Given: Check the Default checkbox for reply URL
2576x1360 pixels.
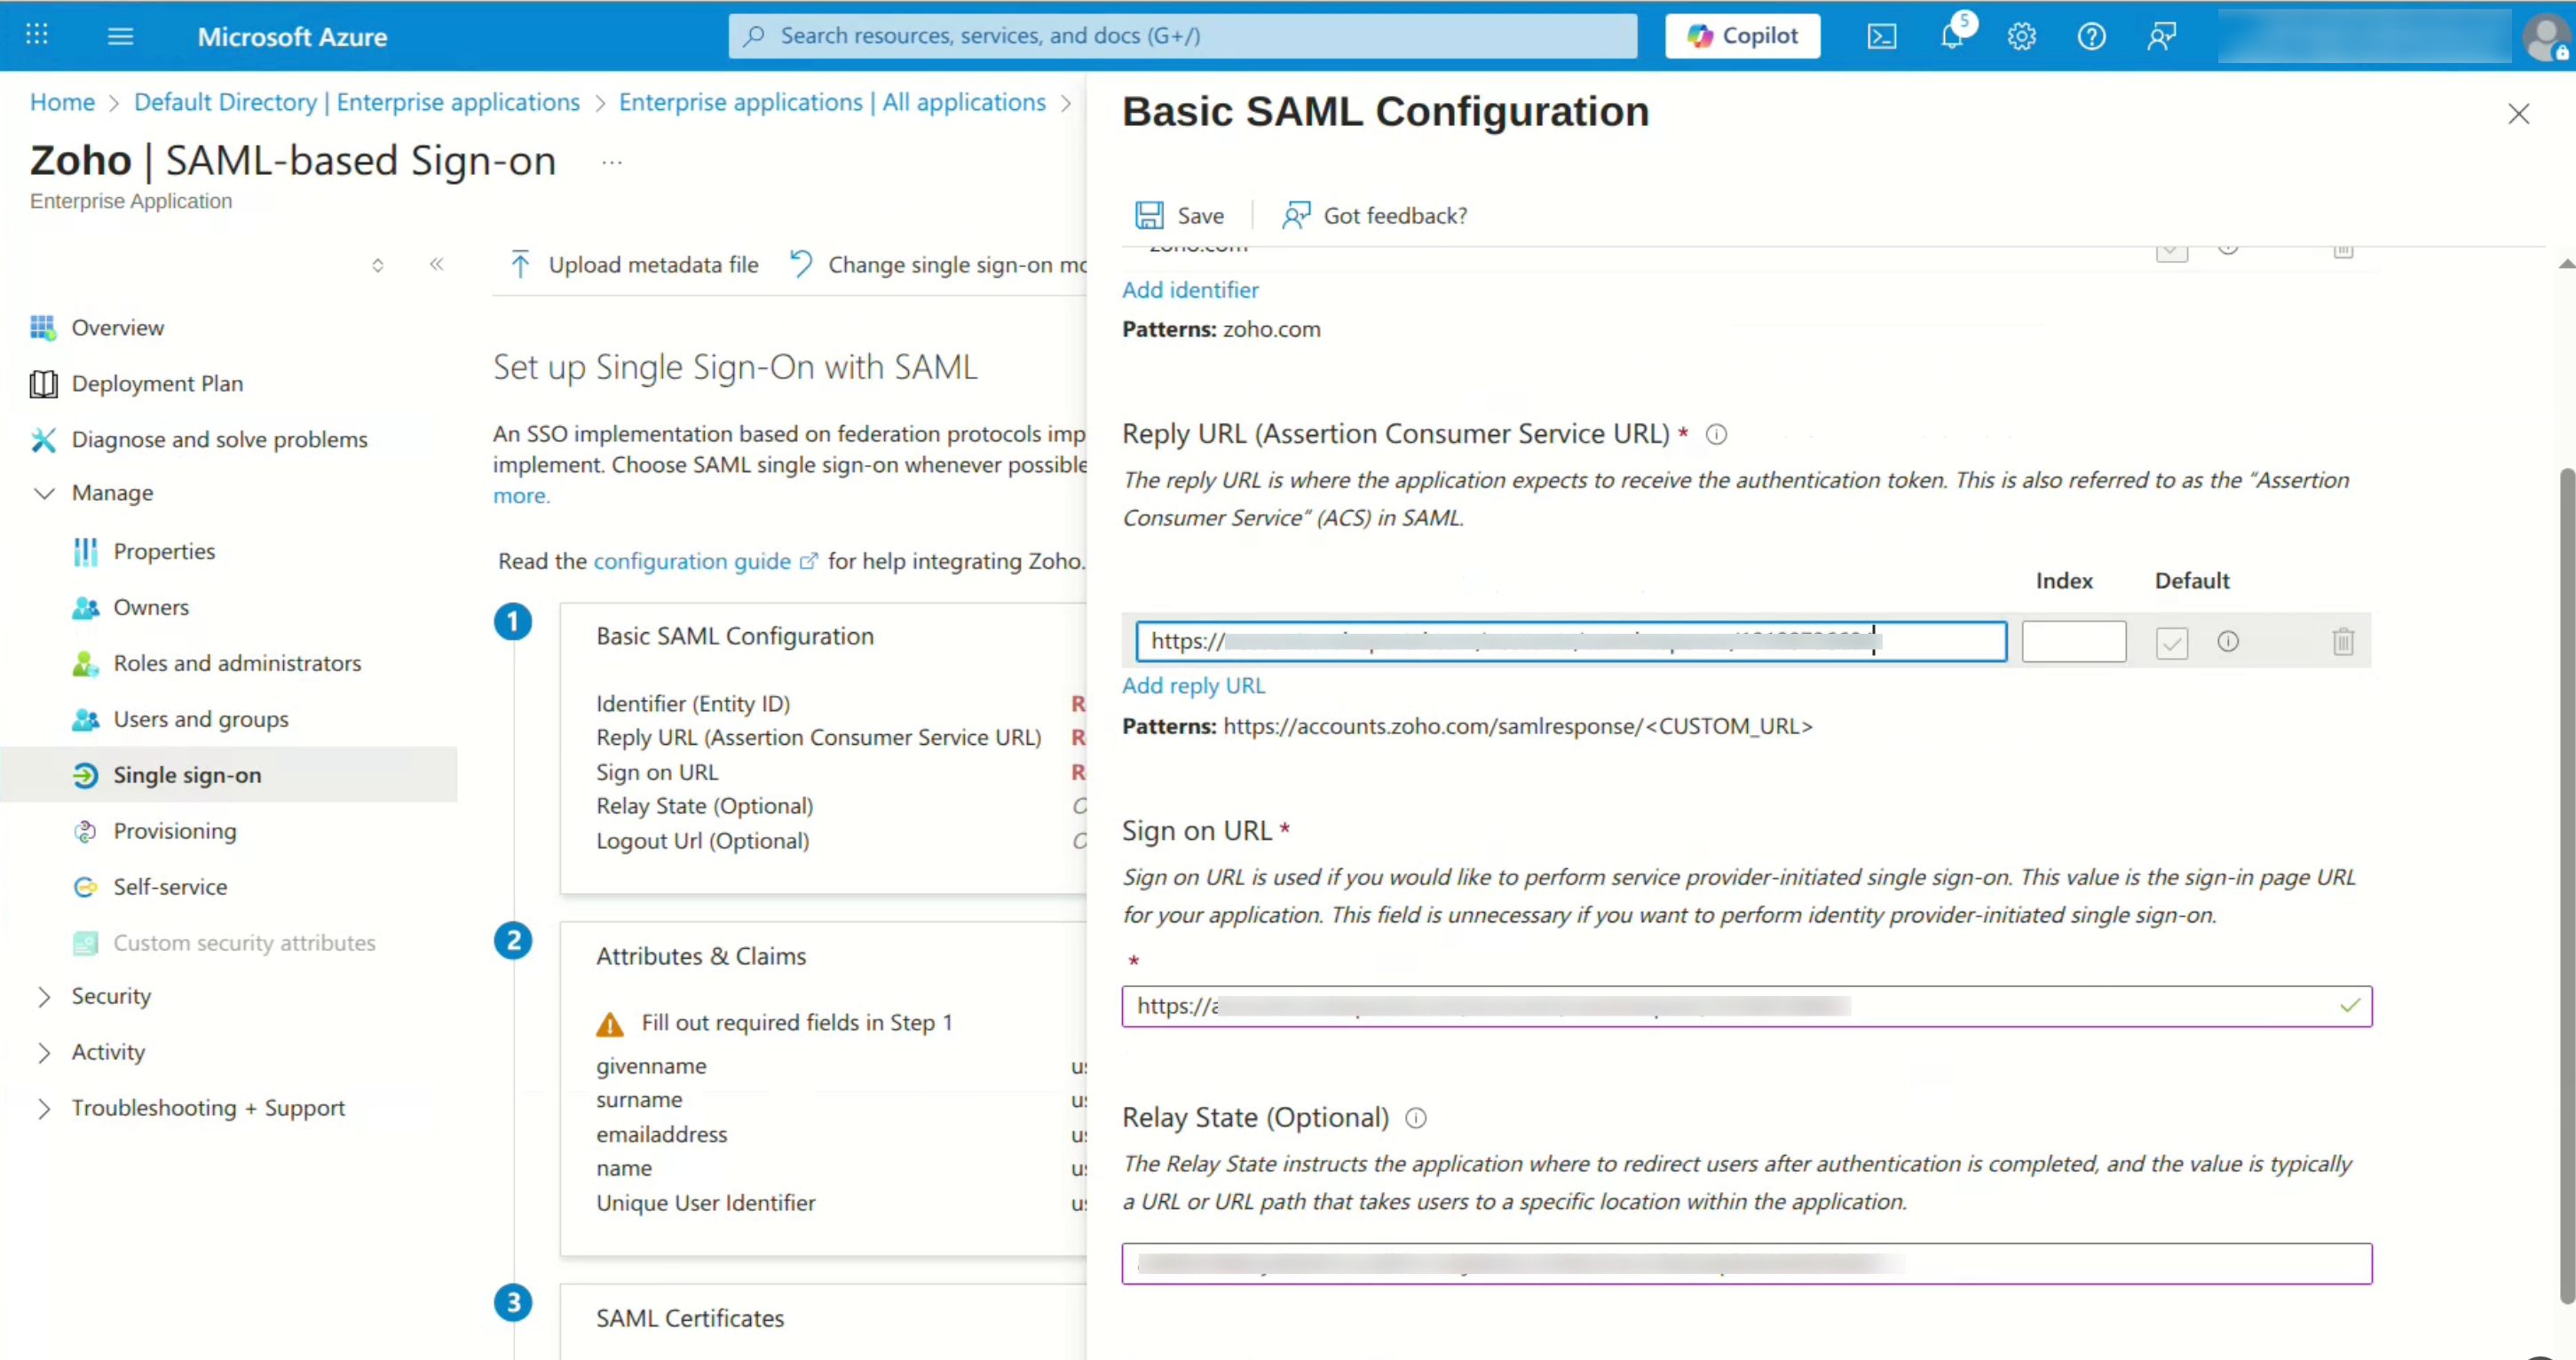Looking at the screenshot, I should point(2171,642).
